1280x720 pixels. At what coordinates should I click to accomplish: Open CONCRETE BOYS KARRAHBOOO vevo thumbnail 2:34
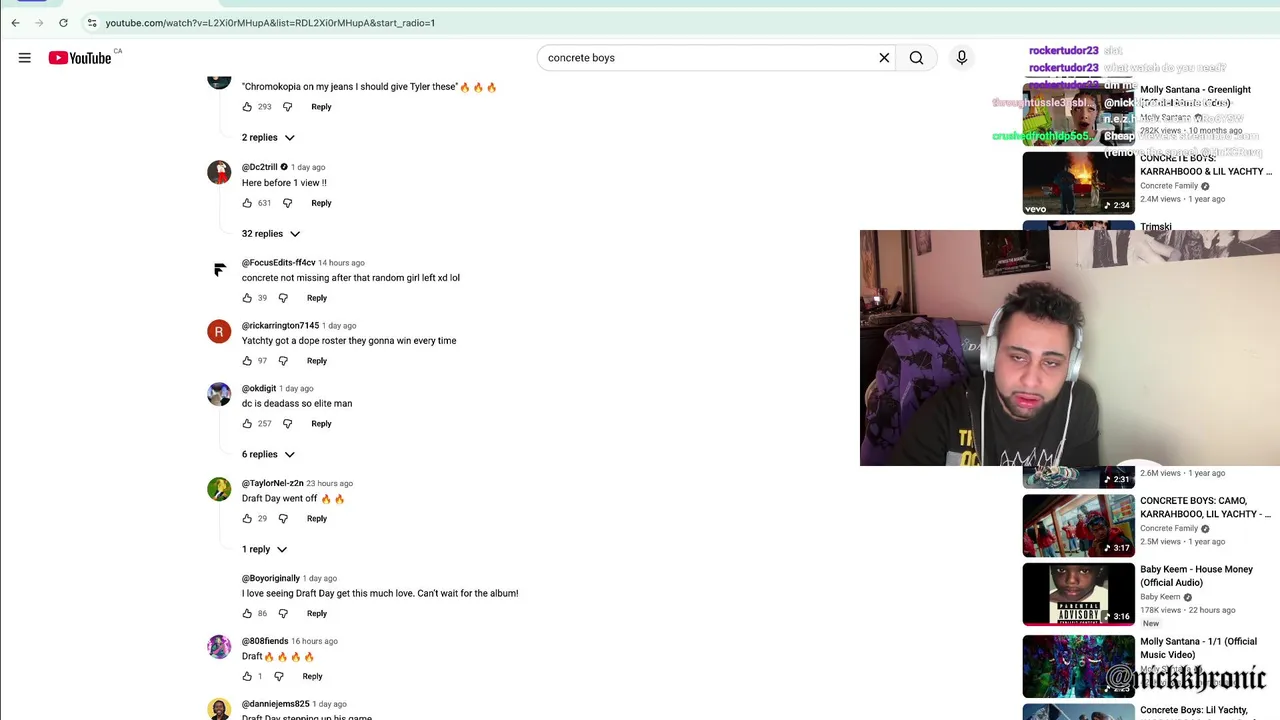tap(1078, 183)
